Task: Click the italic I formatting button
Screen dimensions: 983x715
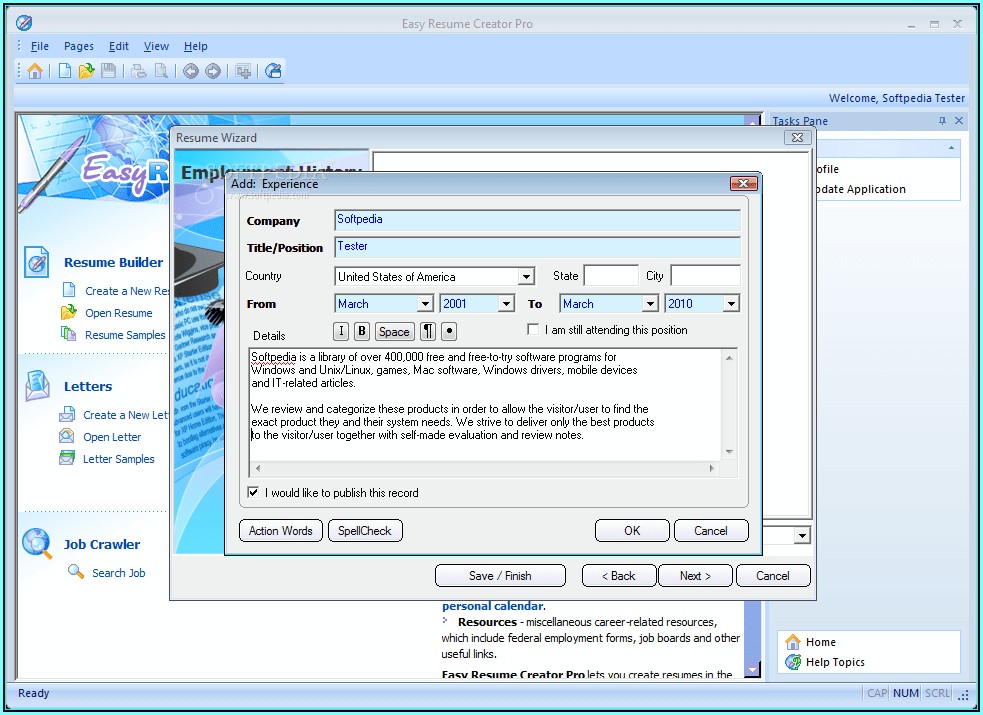Action: coord(341,332)
